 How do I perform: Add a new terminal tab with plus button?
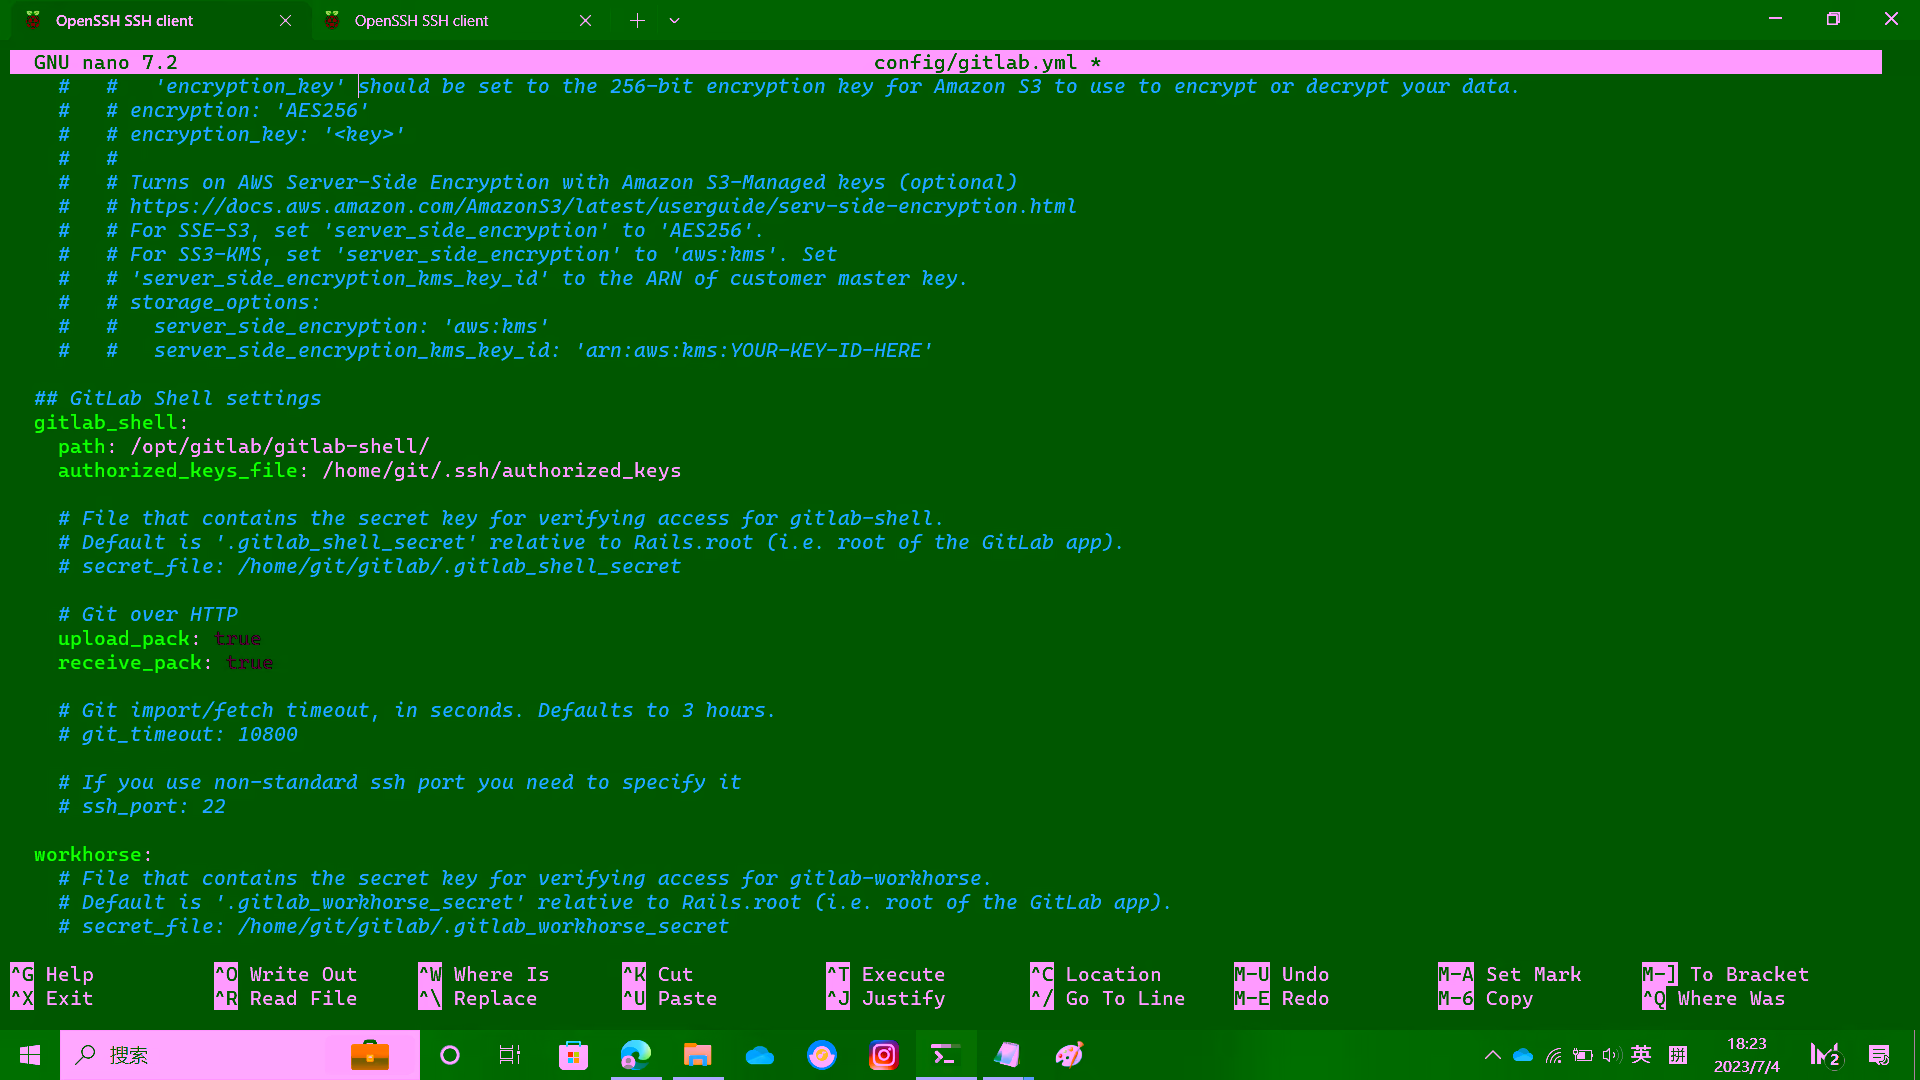pyautogui.click(x=637, y=20)
